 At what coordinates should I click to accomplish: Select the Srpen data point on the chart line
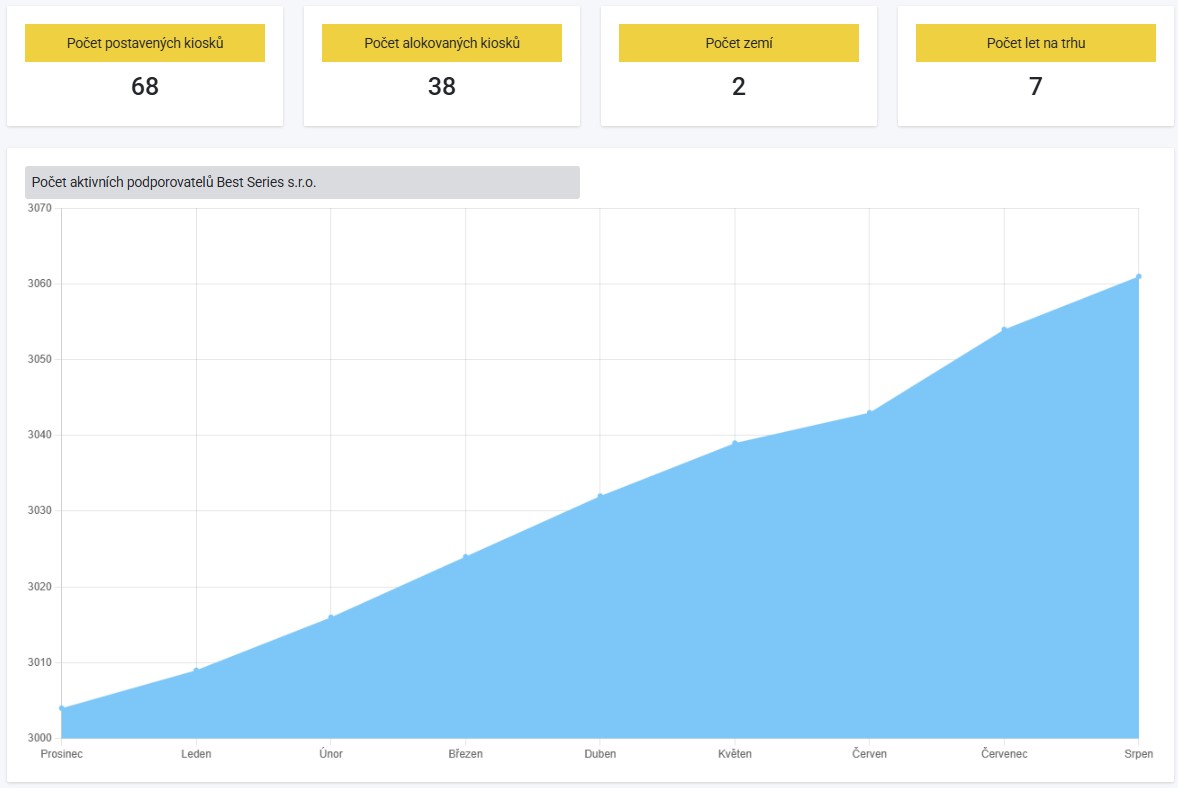point(1138,277)
